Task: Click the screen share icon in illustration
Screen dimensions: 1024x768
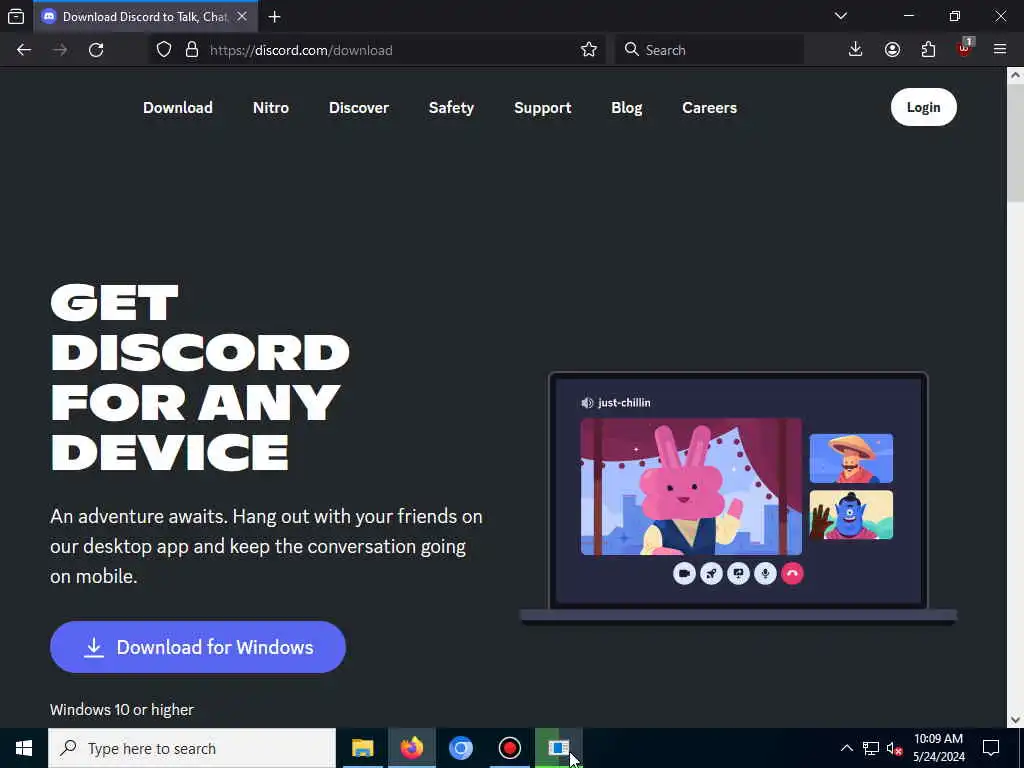Action: coord(738,573)
